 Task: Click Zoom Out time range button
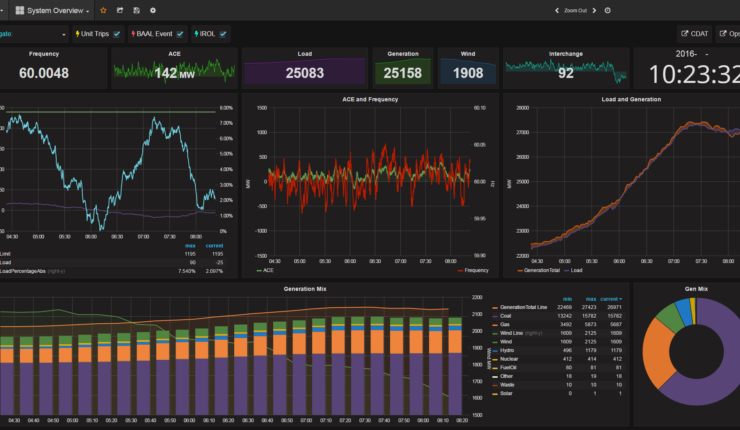coord(575,10)
